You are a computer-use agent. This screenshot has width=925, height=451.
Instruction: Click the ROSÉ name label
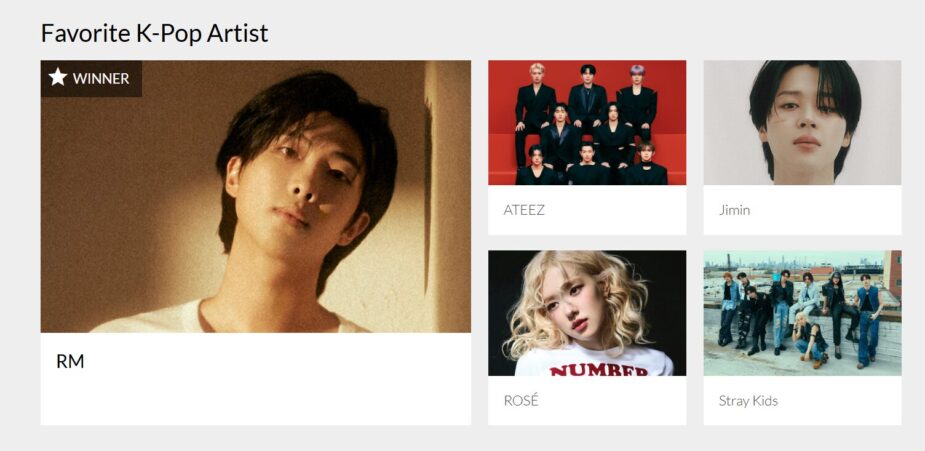pyautogui.click(x=521, y=400)
